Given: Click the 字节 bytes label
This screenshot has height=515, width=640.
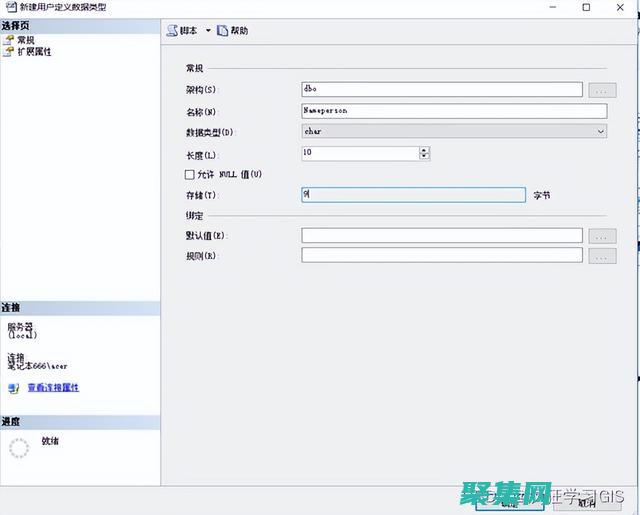Looking at the screenshot, I should point(542,195).
